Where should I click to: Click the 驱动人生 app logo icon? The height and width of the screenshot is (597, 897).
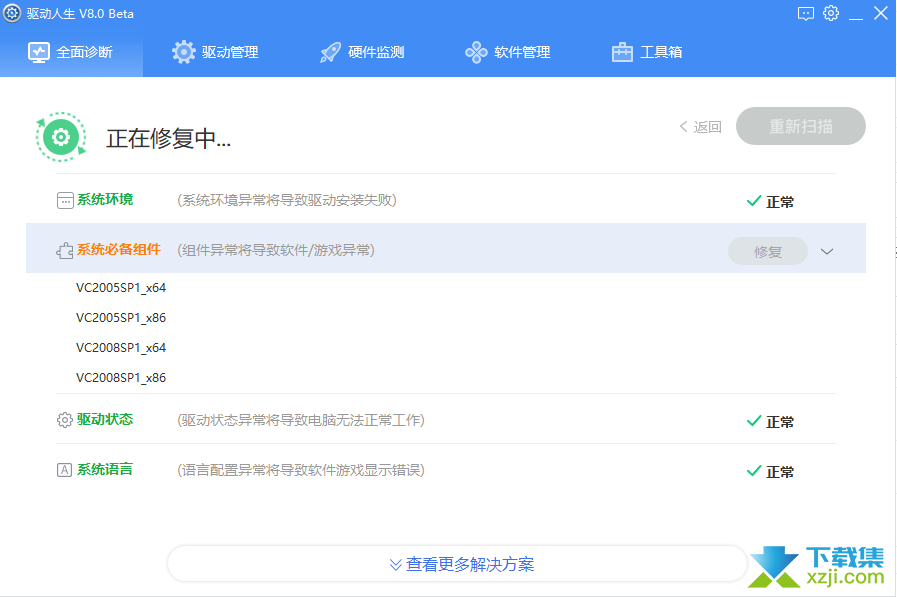(12, 13)
